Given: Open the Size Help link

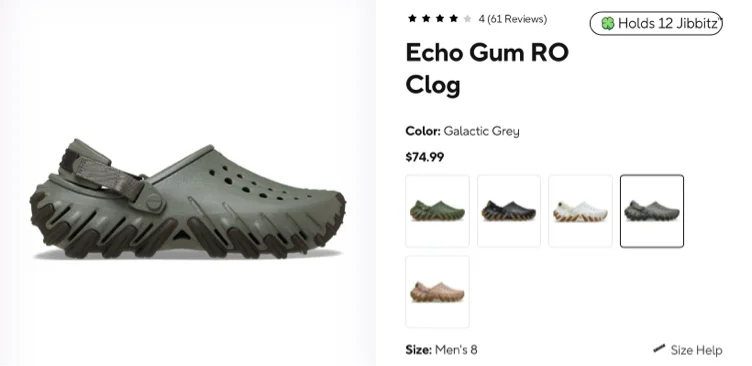Looking at the screenshot, I should (696, 350).
